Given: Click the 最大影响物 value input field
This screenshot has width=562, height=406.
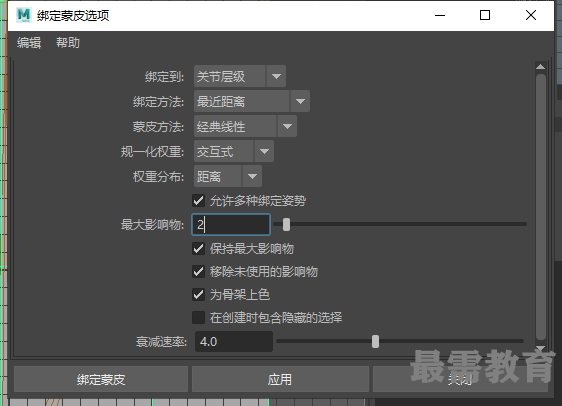Looking at the screenshot, I should click(x=231, y=225).
